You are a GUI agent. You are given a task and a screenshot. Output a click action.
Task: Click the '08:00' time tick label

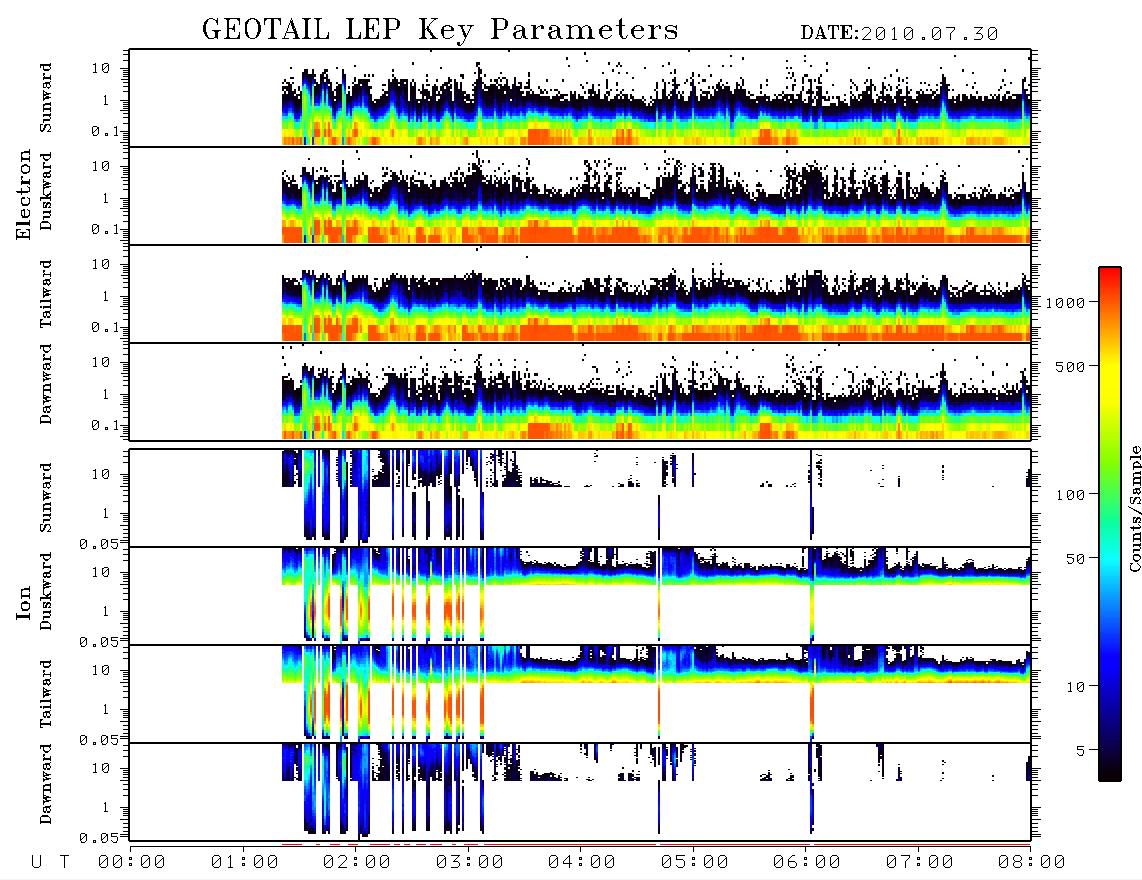(1031, 862)
